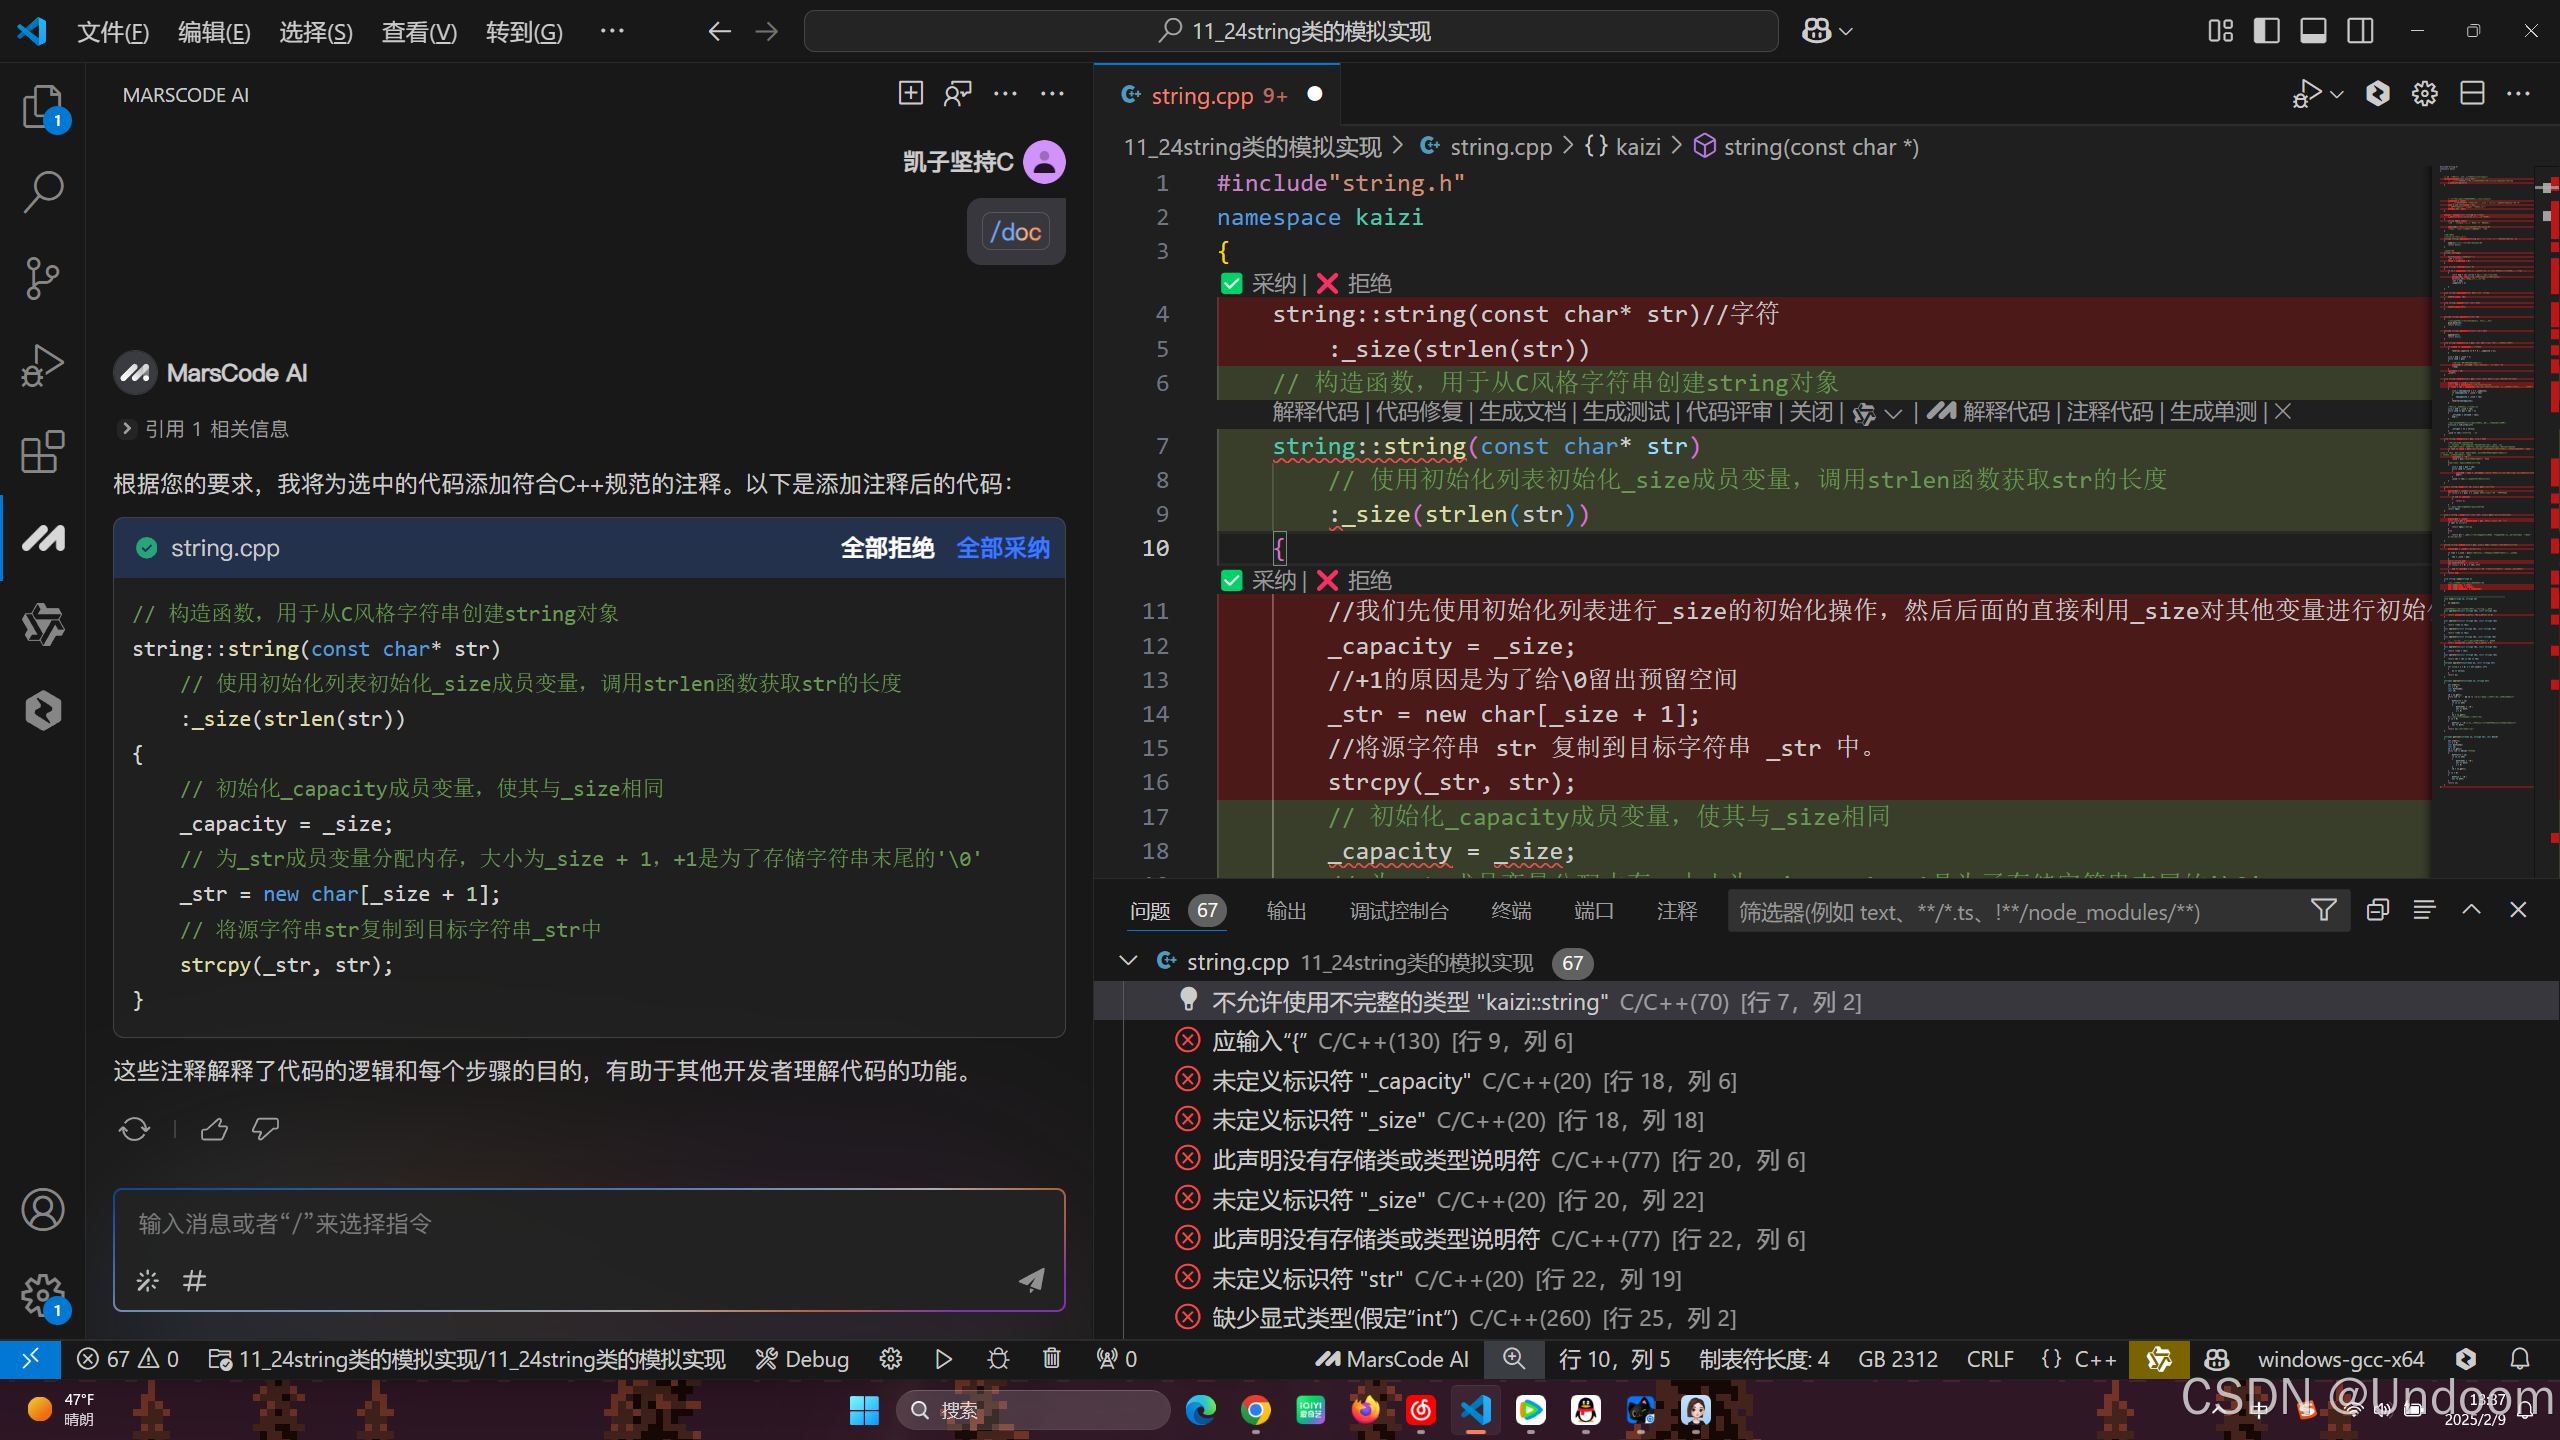Click the regenerate response icon
The width and height of the screenshot is (2560, 1440).
tap(134, 1129)
